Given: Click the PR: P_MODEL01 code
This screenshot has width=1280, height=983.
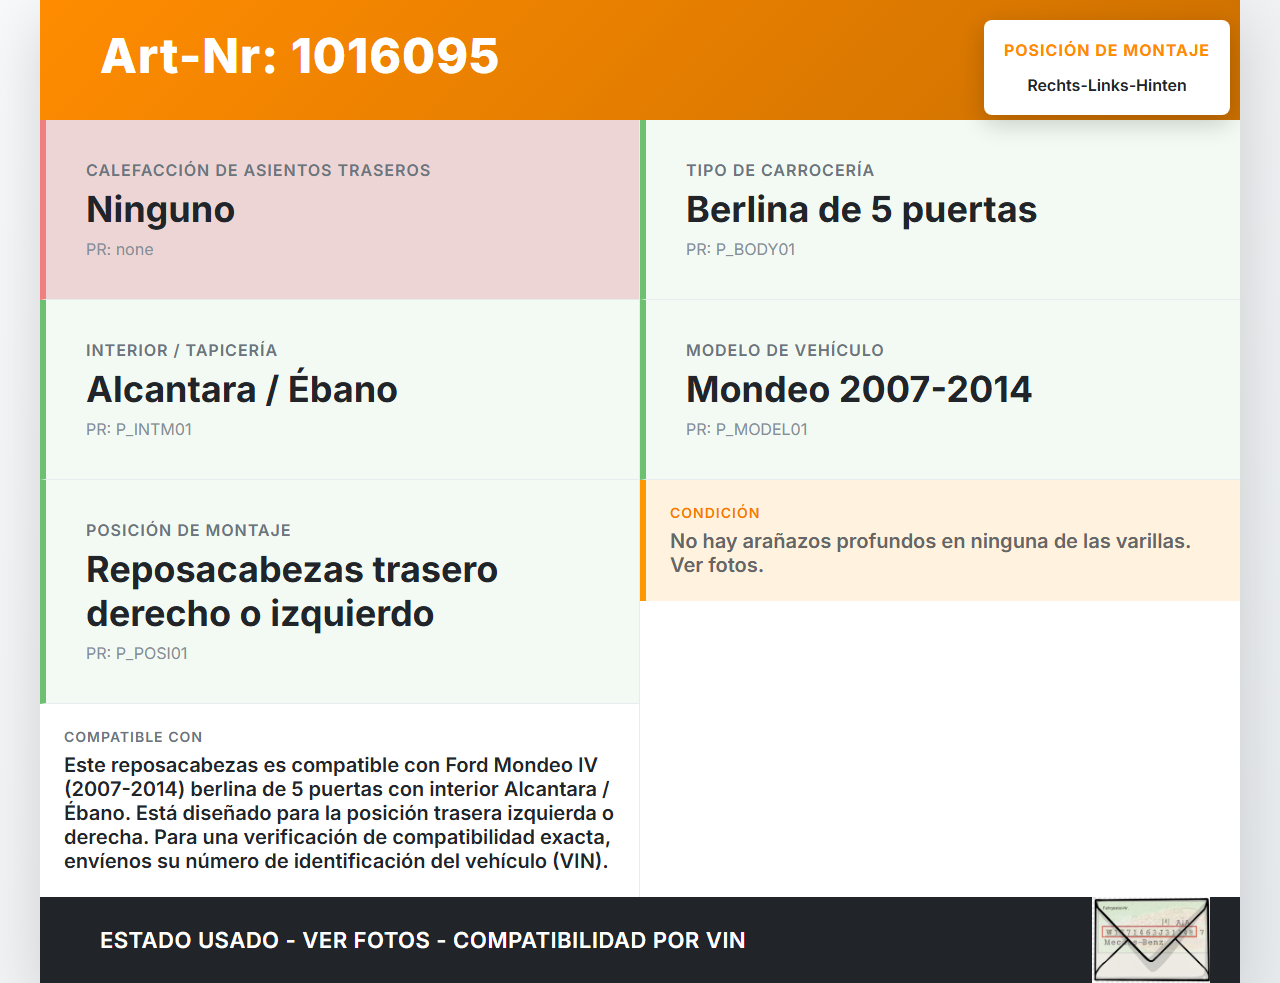Looking at the screenshot, I should tap(747, 430).
